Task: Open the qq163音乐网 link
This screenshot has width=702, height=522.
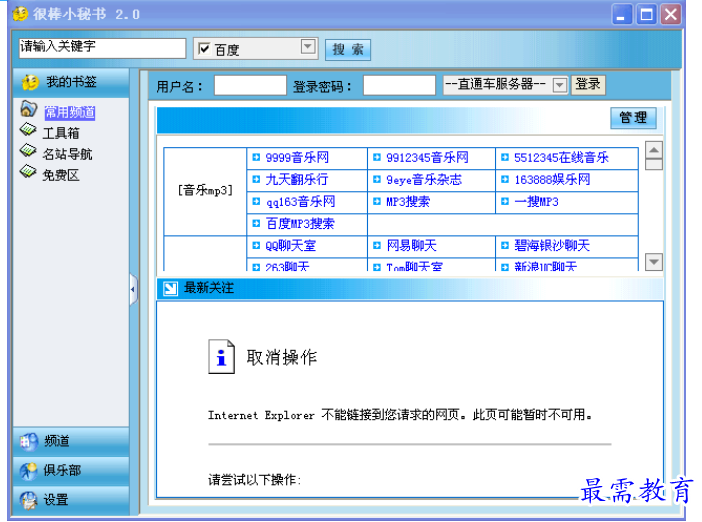Action: (300, 202)
